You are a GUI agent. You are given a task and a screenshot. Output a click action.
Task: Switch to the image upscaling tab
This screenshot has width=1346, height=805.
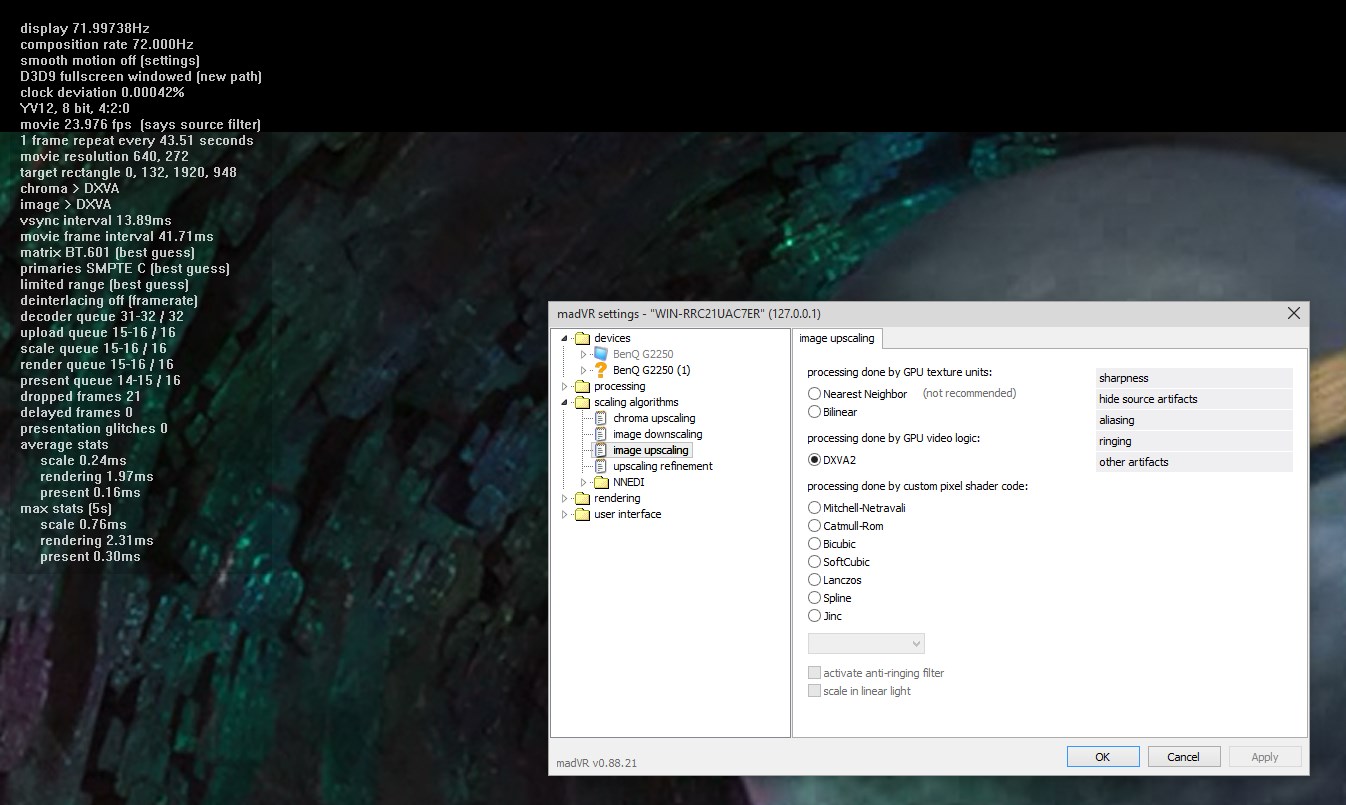pyautogui.click(x=837, y=338)
